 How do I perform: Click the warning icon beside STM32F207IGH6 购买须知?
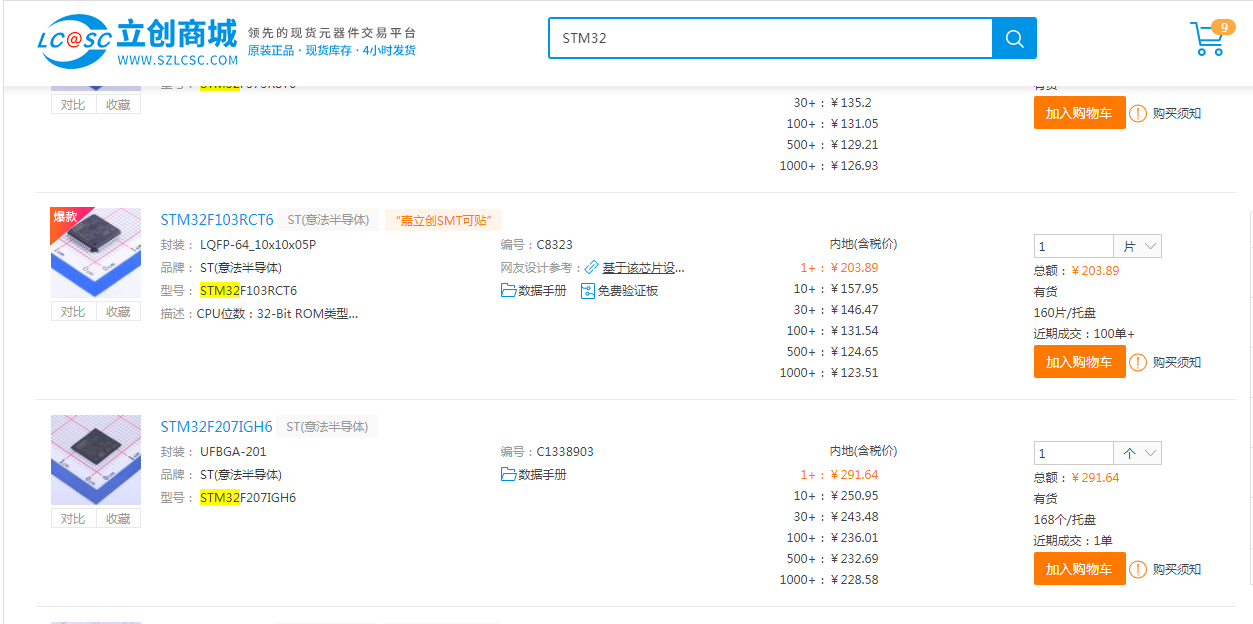click(x=1138, y=569)
